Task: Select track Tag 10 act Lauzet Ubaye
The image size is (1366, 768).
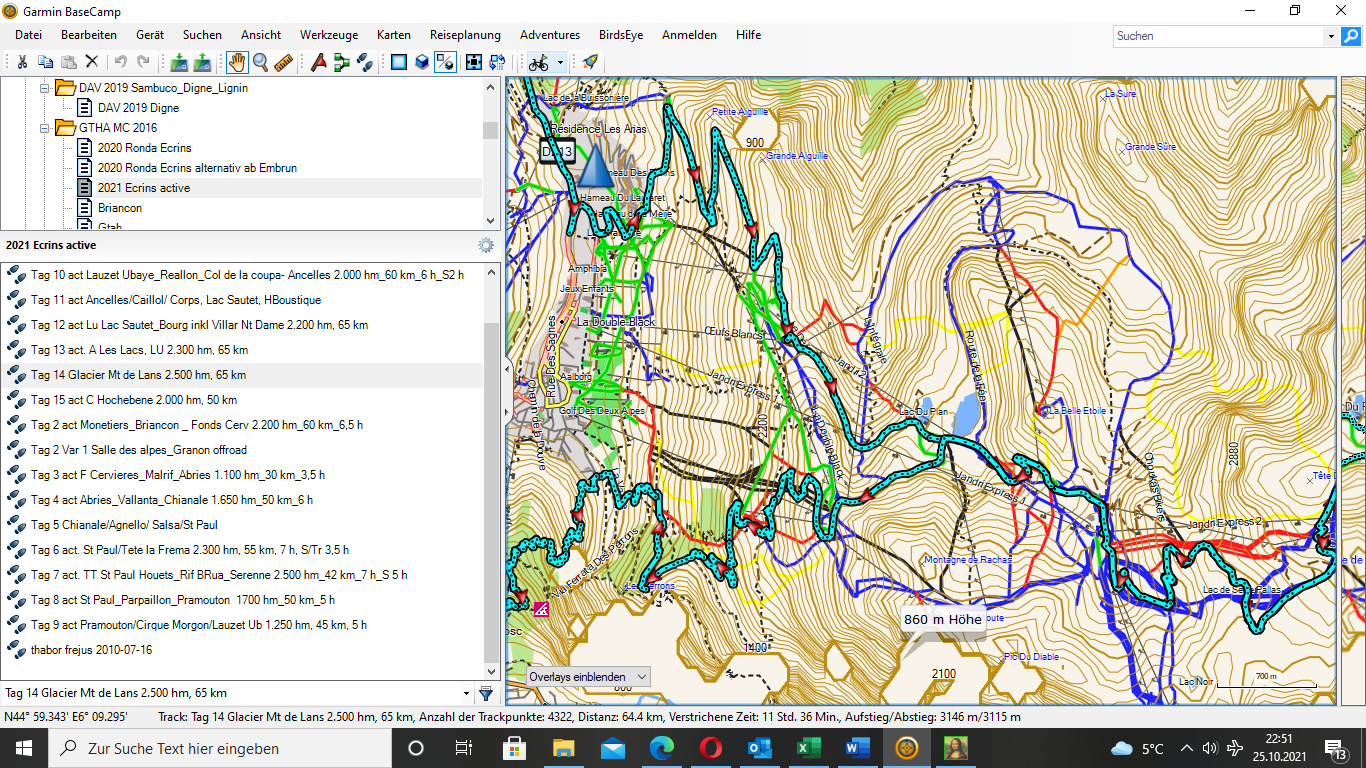Action: click(x=242, y=275)
